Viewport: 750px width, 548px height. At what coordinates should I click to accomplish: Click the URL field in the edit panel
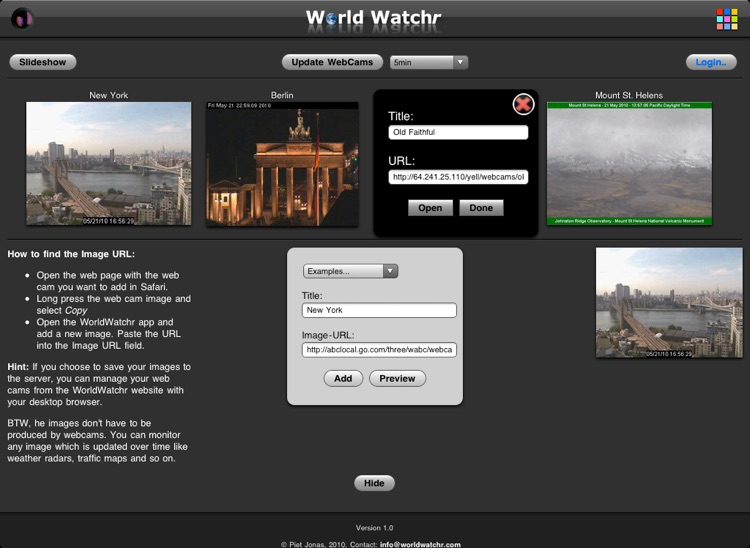click(x=458, y=177)
